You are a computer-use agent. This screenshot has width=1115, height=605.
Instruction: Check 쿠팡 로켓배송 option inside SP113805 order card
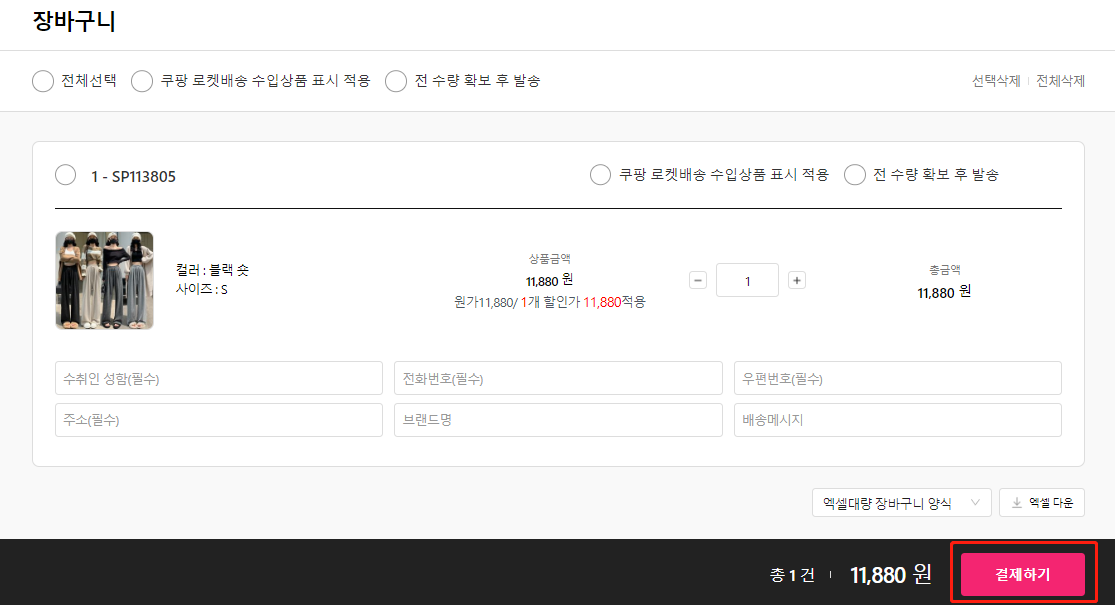pyautogui.click(x=600, y=175)
